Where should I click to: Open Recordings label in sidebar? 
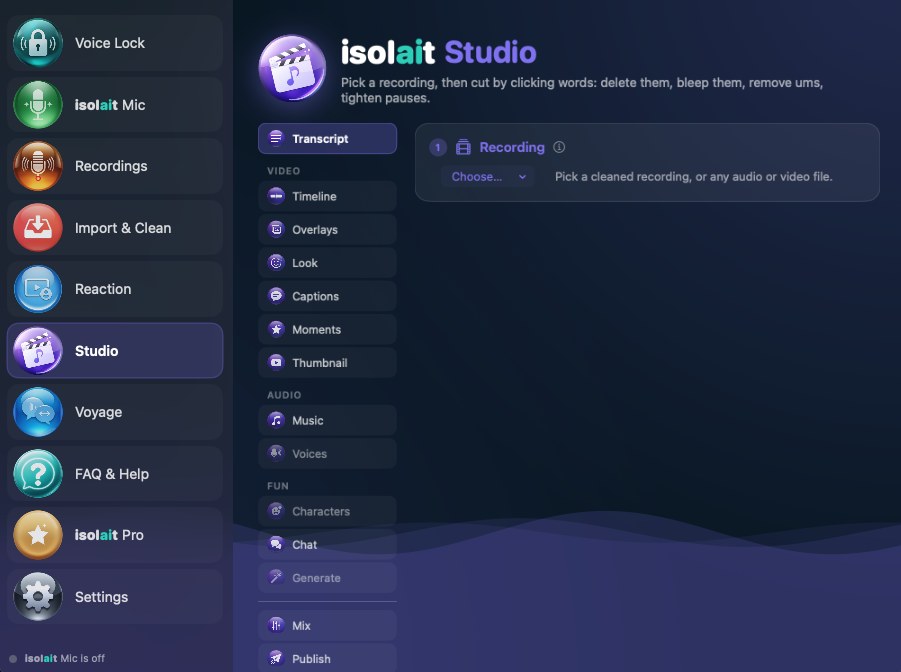coord(111,166)
